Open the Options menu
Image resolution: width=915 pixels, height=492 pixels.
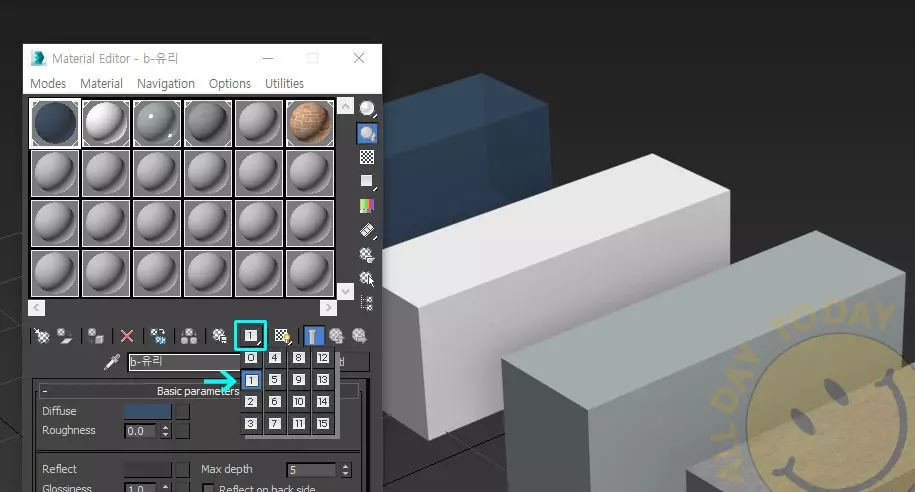(230, 83)
